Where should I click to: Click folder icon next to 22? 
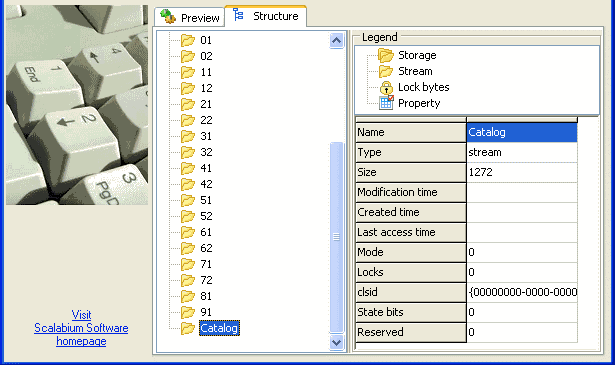coord(188,120)
